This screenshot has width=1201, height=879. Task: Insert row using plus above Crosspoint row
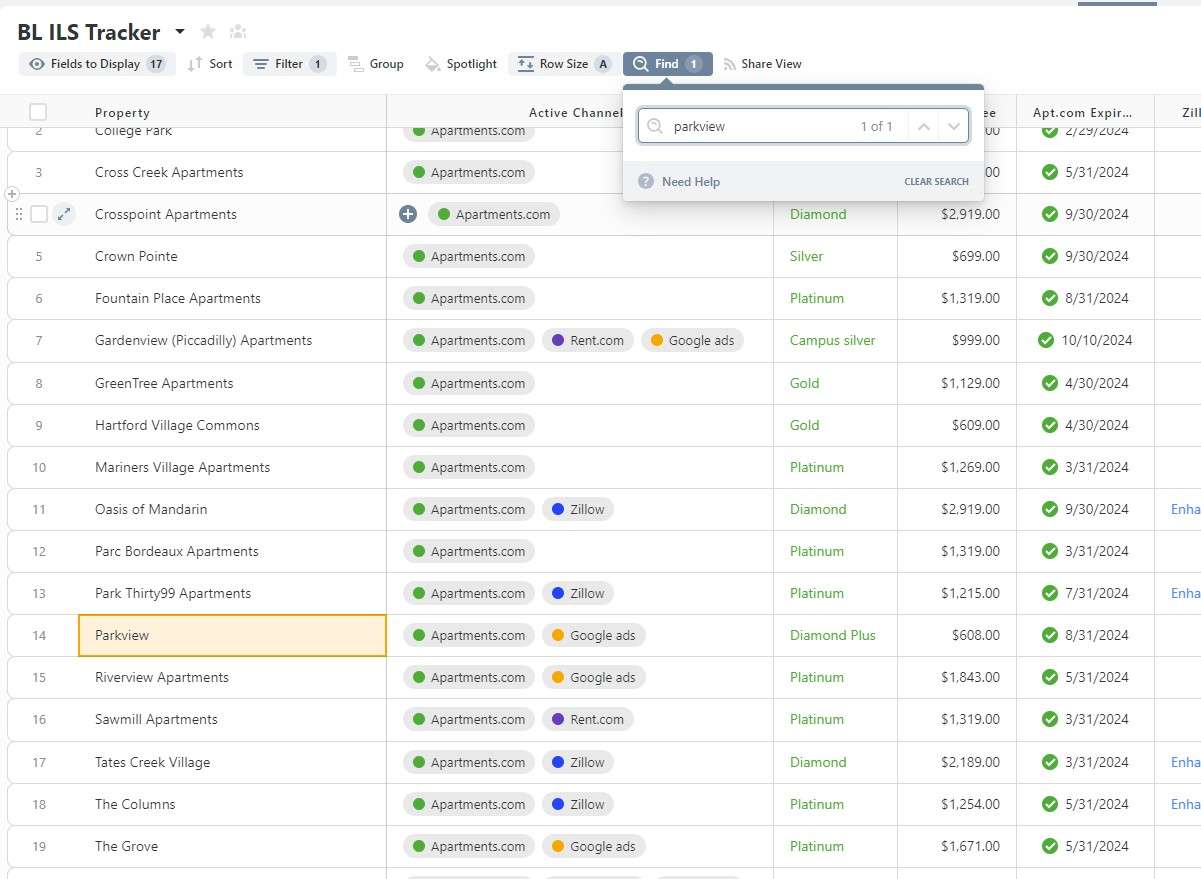pos(12,193)
